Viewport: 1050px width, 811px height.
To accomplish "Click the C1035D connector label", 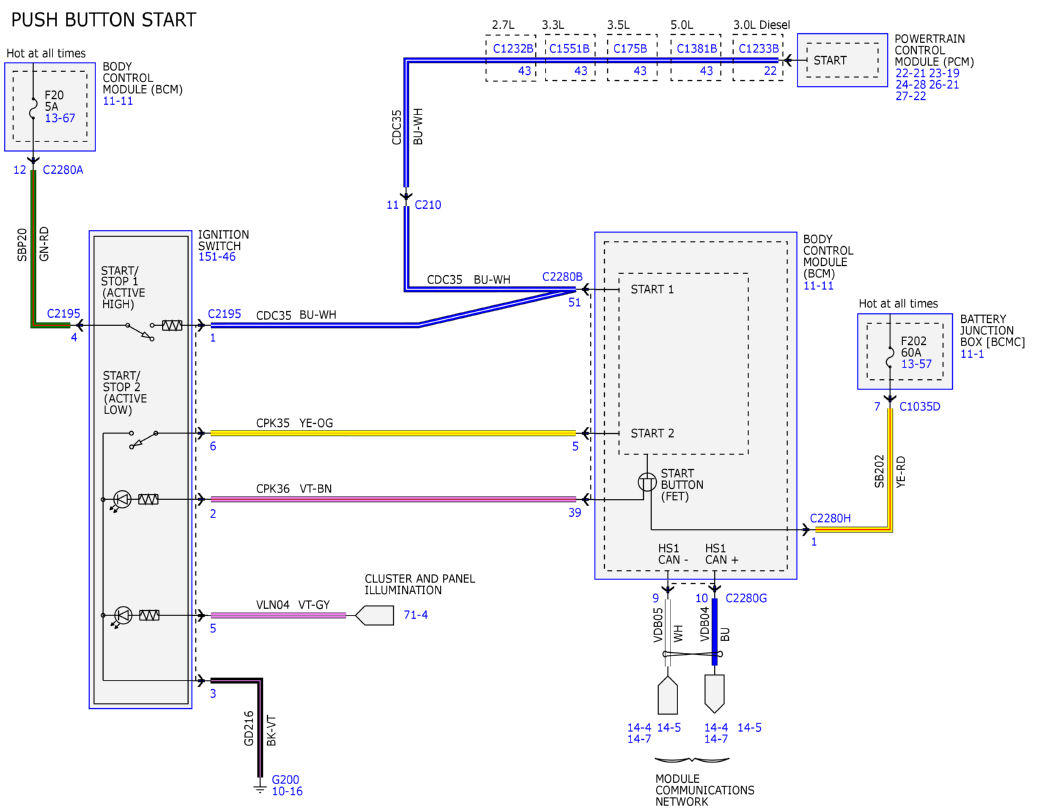I will [x=919, y=407].
